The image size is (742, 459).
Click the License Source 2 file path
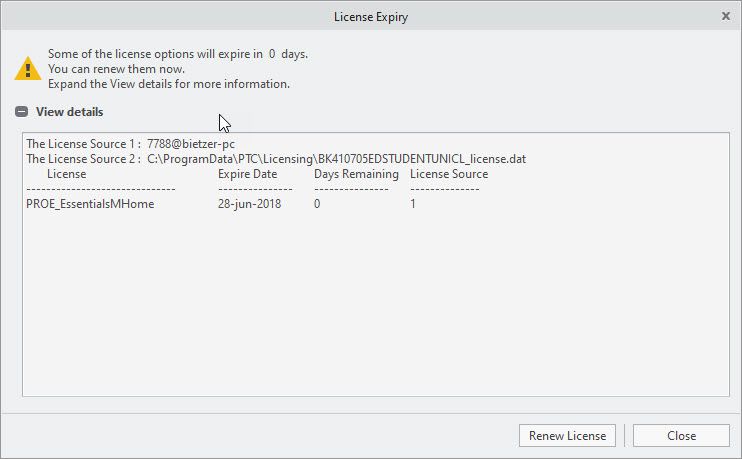pyautogui.click(x=336, y=159)
